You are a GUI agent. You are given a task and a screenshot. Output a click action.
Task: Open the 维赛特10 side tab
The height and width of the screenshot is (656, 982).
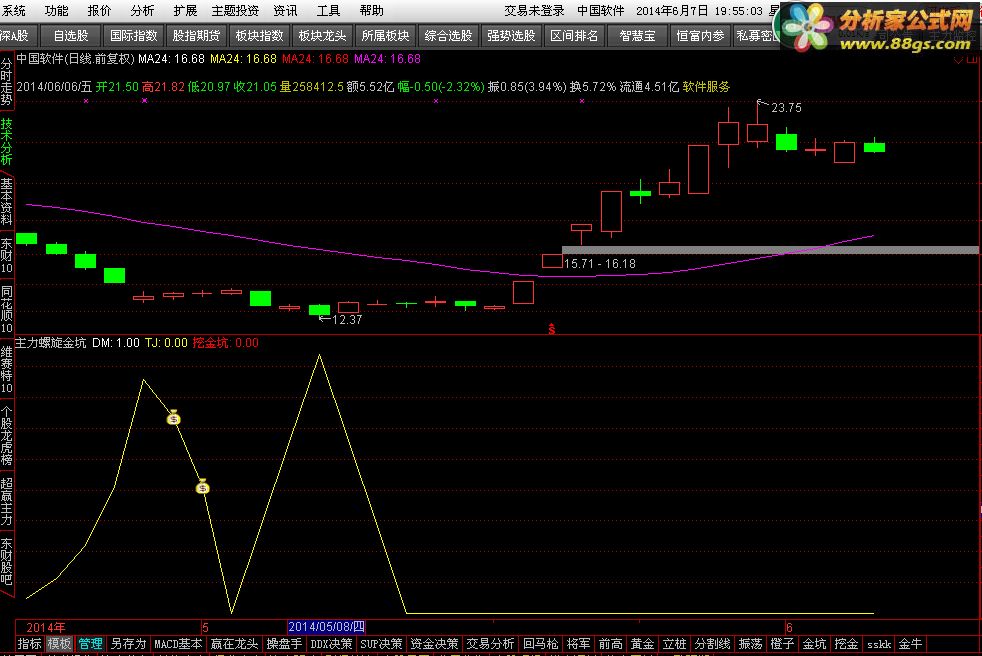tap(6, 370)
